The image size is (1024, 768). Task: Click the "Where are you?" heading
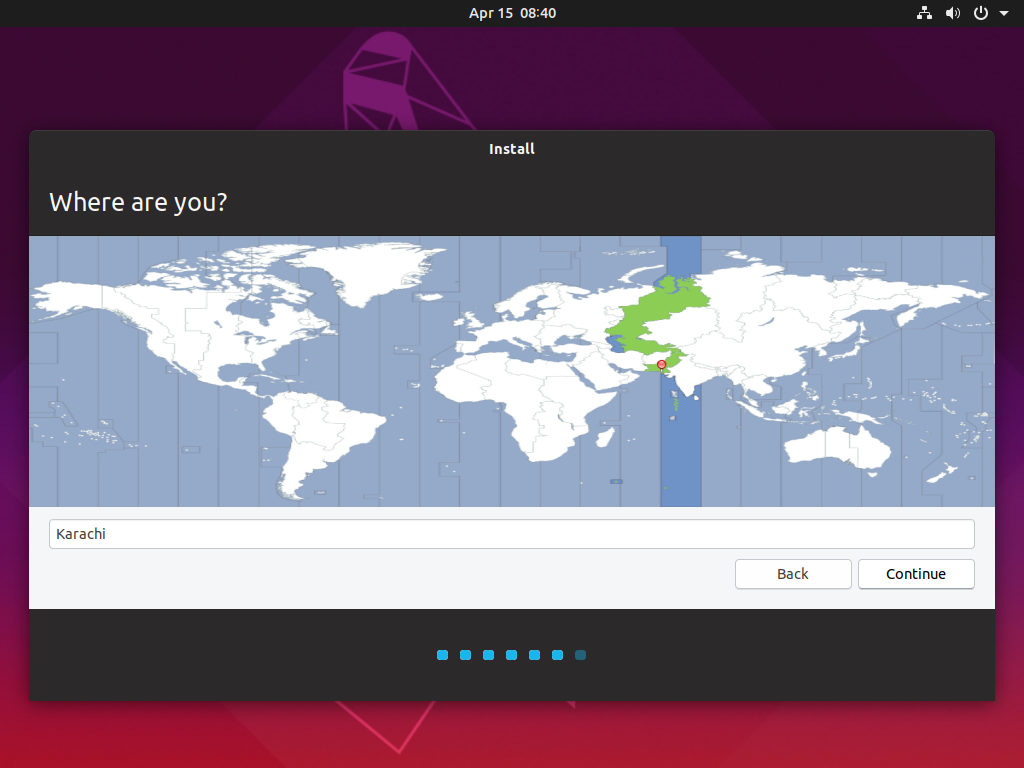pos(138,202)
